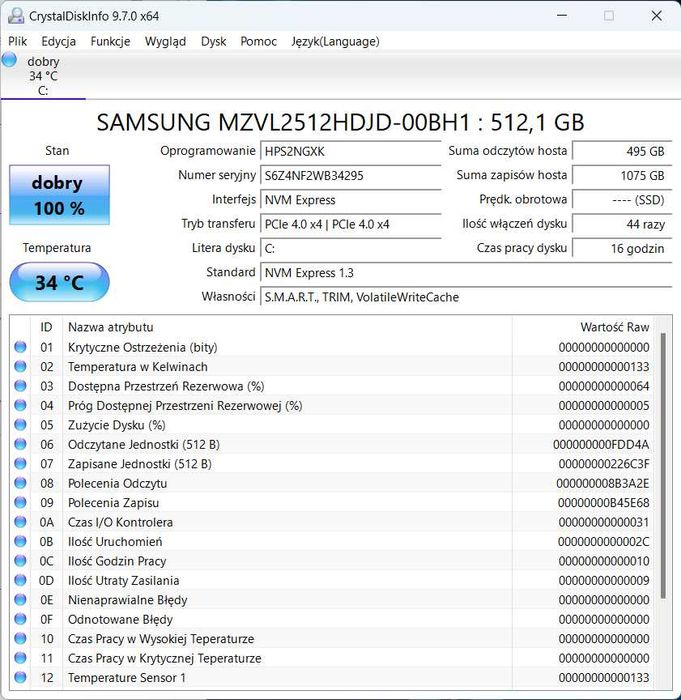The height and width of the screenshot is (700, 681).
Task: Click status icon for Krytycznej Teperaturze row
Action: click(x=20, y=658)
